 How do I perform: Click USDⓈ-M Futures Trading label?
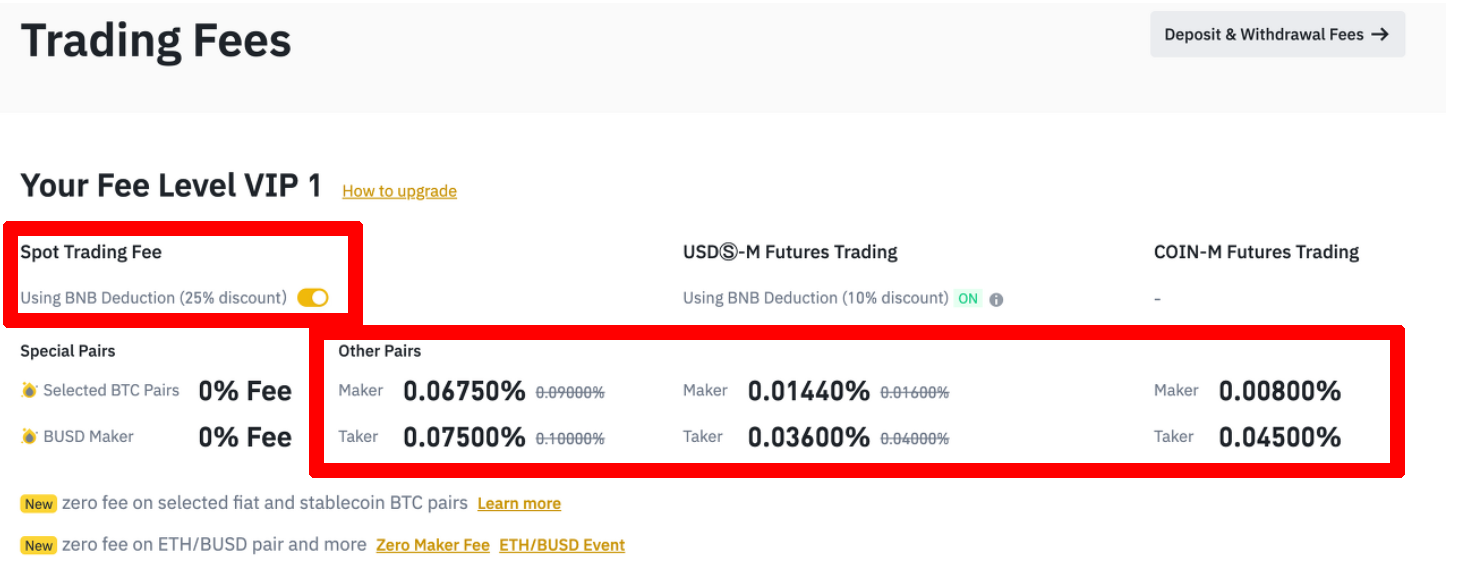pos(790,252)
